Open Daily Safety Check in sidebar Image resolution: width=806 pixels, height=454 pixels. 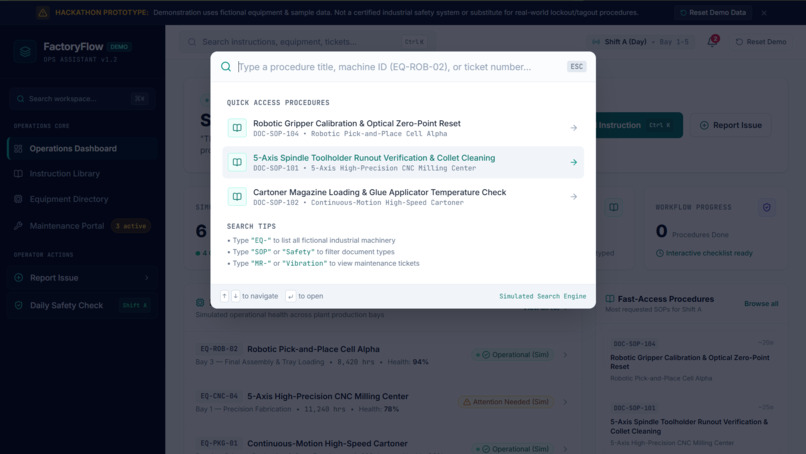82,305
